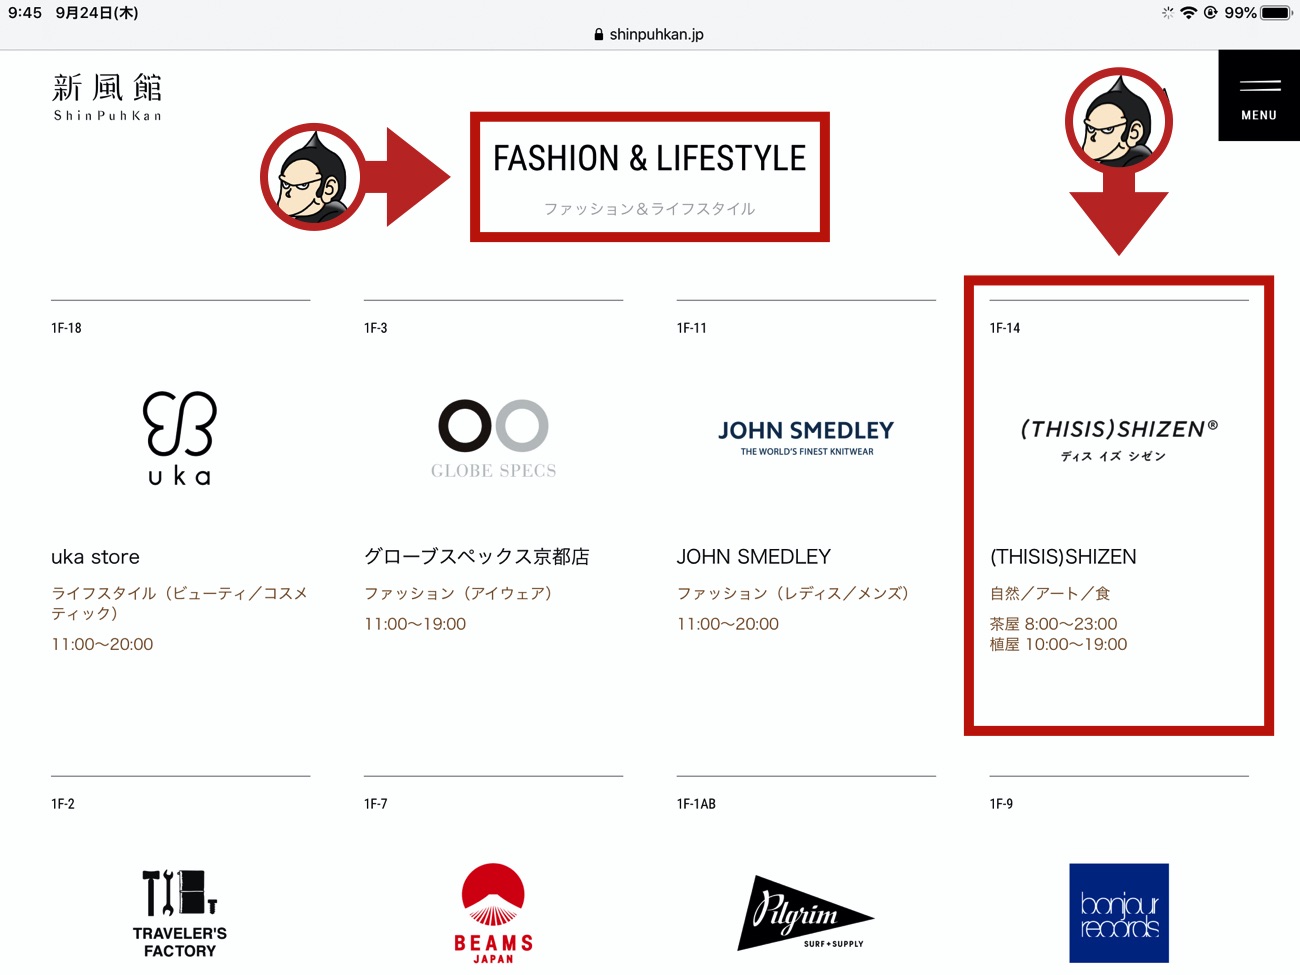This screenshot has width=1300, height=975.
Task: Open the MENU hamburger button
Action: [1259, 96]
